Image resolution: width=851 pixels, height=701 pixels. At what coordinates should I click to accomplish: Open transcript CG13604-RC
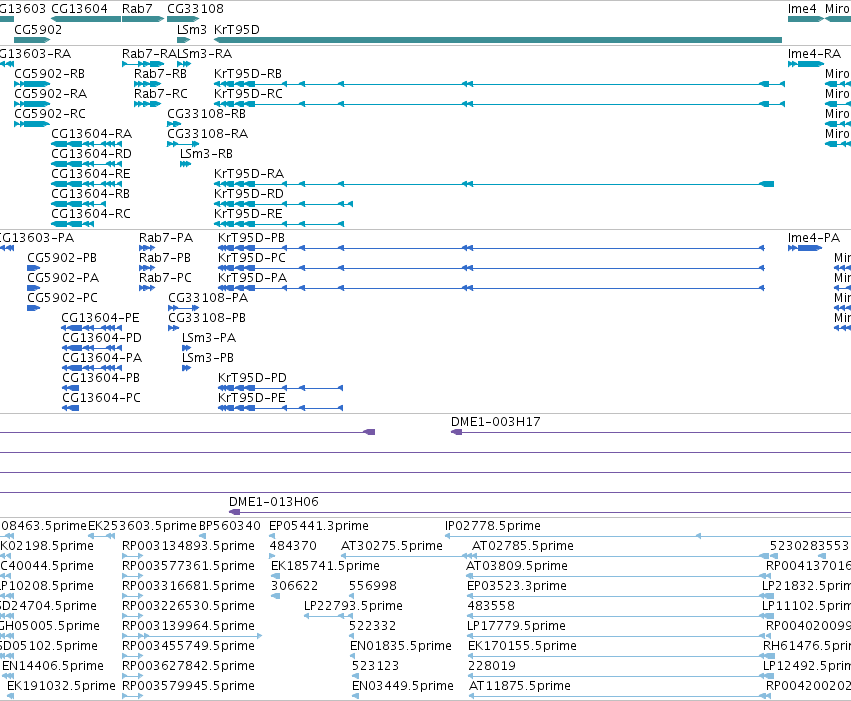pos(91,214)
